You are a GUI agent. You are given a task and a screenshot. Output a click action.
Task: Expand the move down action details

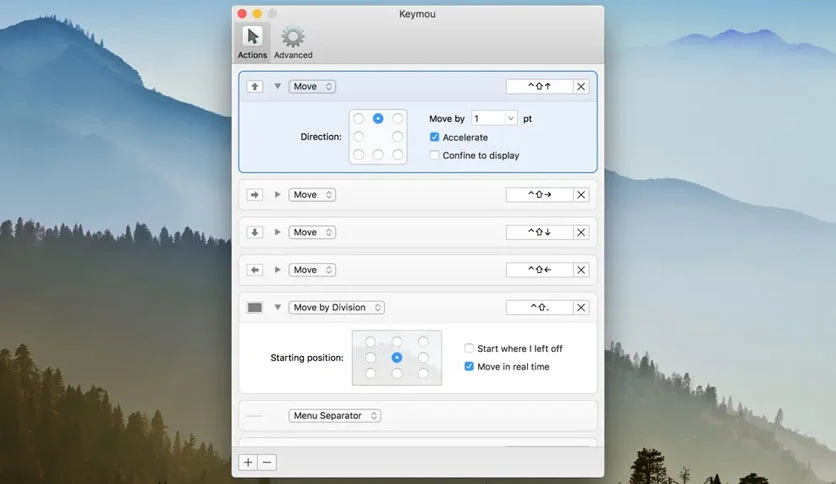277,232
